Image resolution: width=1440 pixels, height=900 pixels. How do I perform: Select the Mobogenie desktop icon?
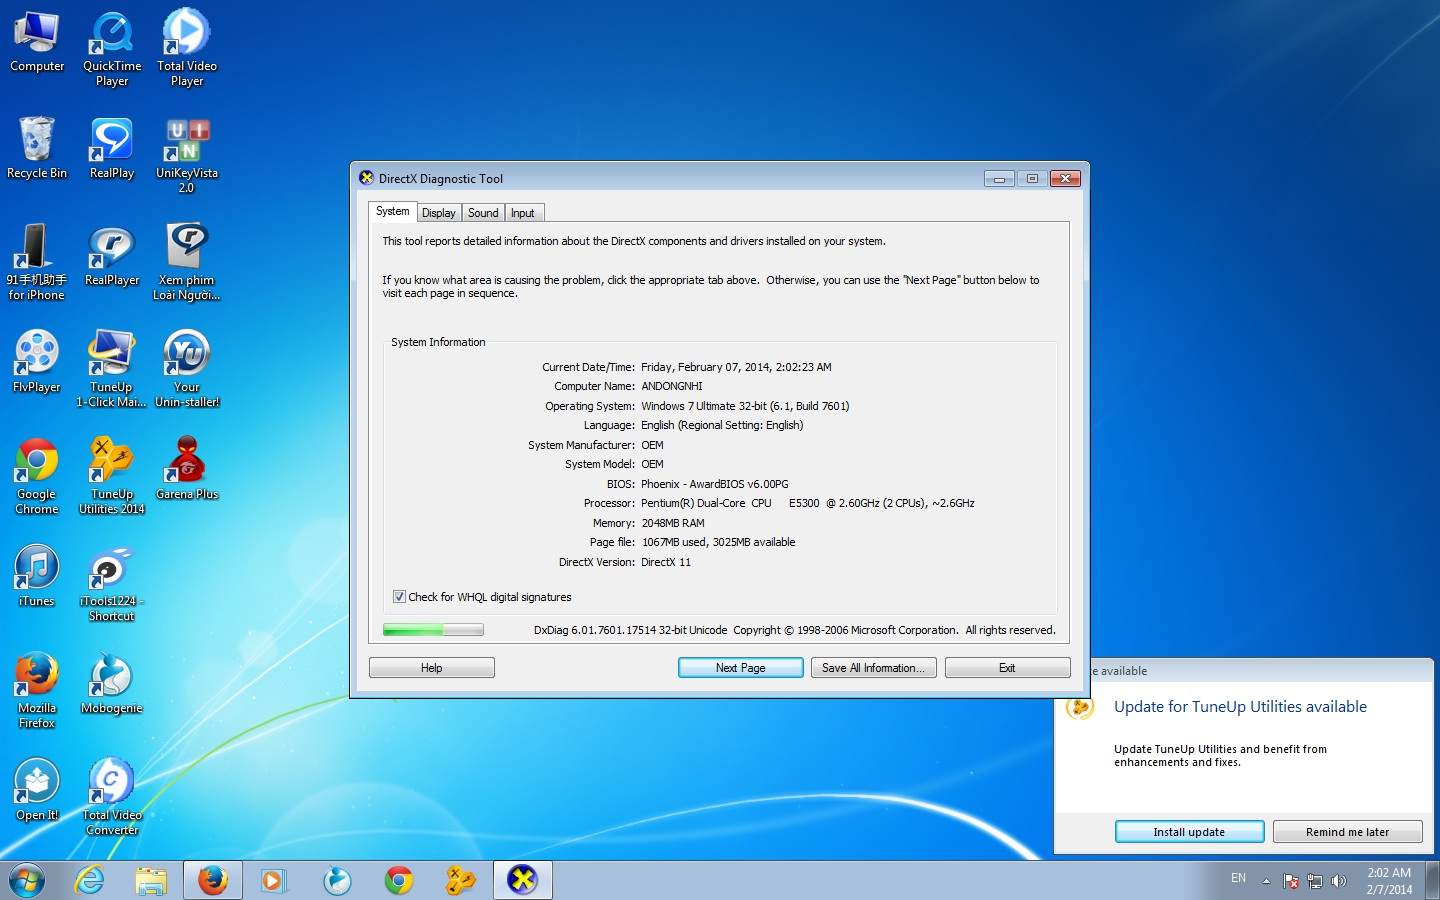click(x=112, y=683)
